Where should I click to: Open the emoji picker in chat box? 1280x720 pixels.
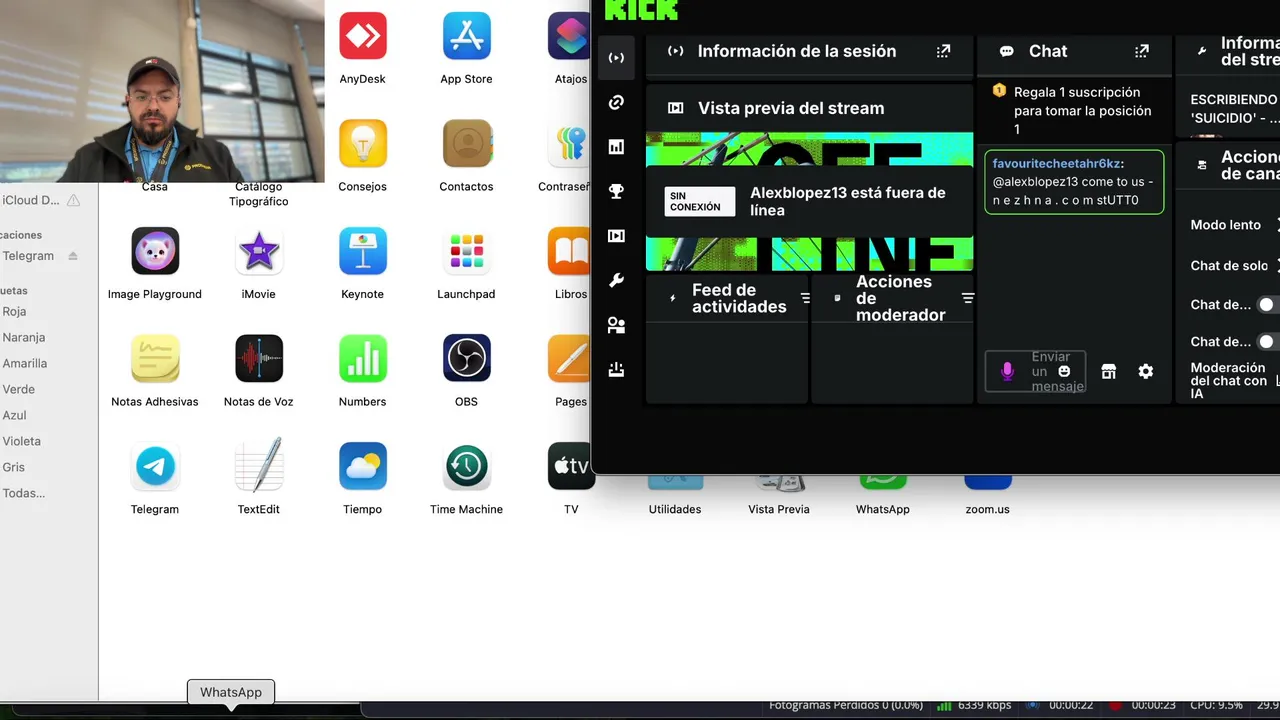1064,371
